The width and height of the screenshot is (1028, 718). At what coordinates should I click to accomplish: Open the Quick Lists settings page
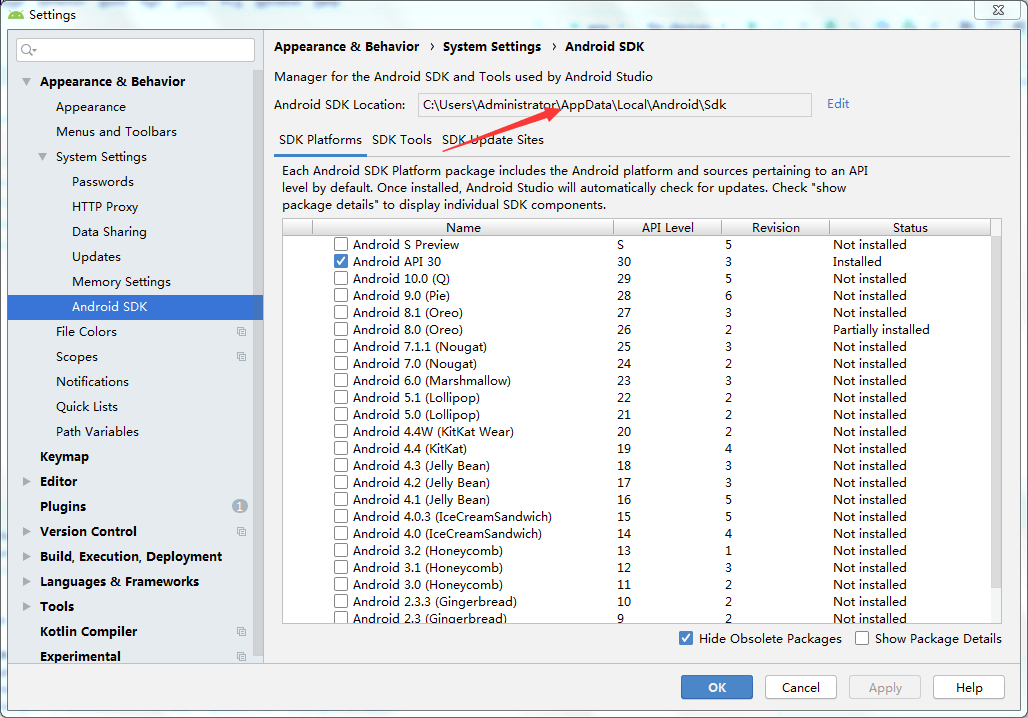87,407
